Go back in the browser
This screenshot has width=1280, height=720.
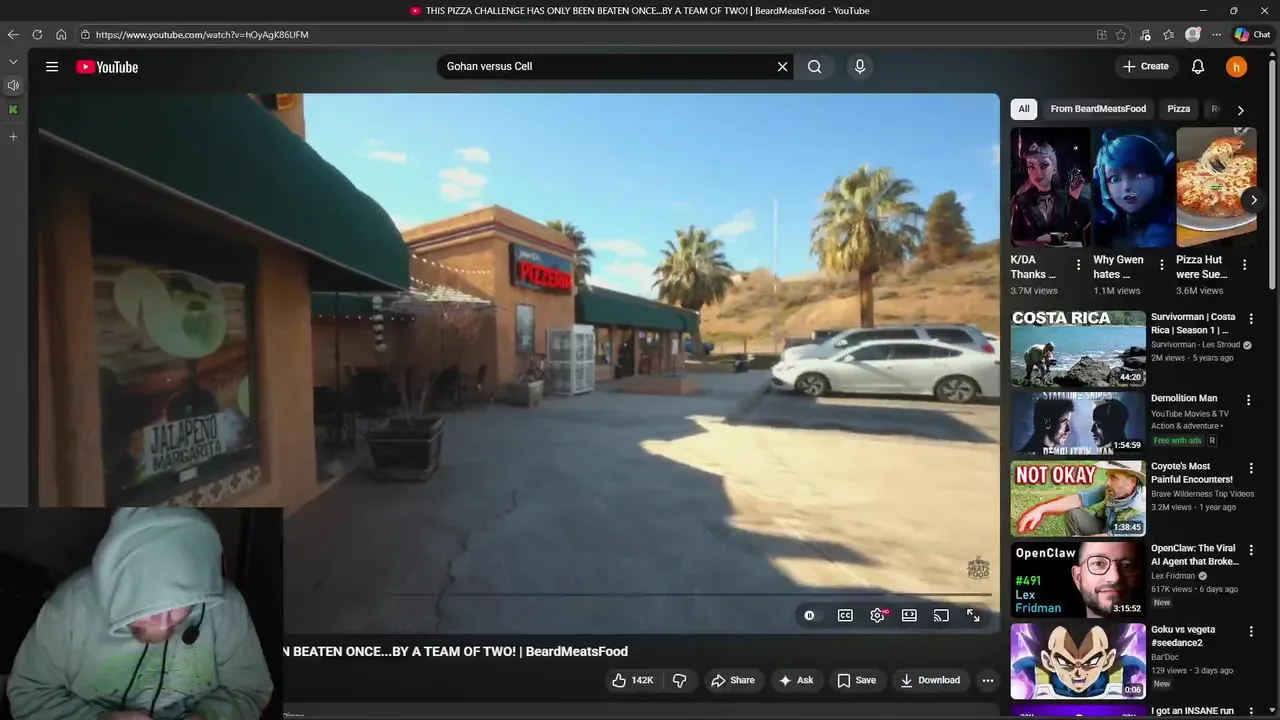[x=13, y=34]
